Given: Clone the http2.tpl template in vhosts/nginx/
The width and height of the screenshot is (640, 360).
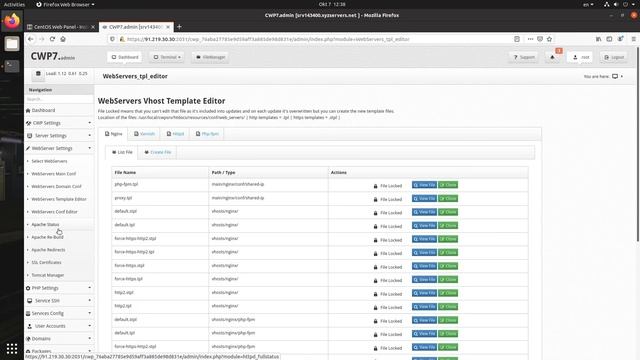Looking at the screenshot, I should coord(448,307).
